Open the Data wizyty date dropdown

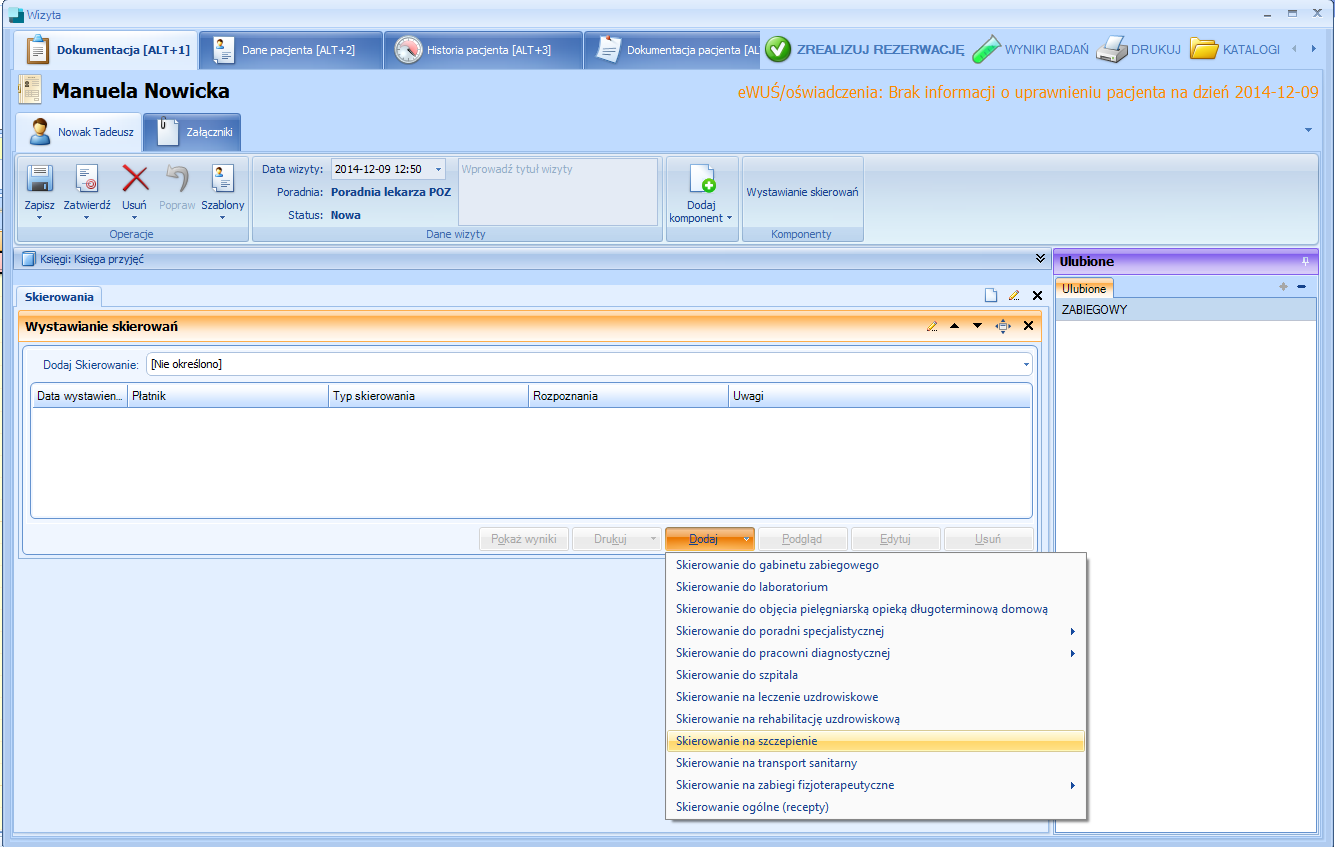(438, 169)
